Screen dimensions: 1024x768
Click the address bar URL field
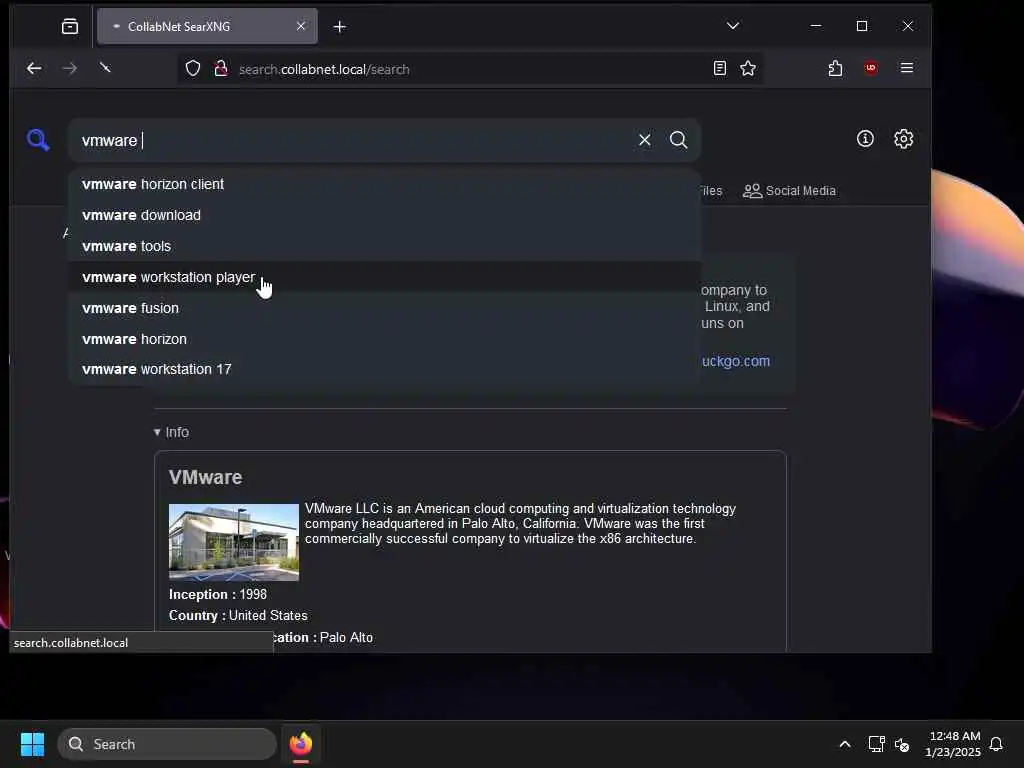coord(470,69)
